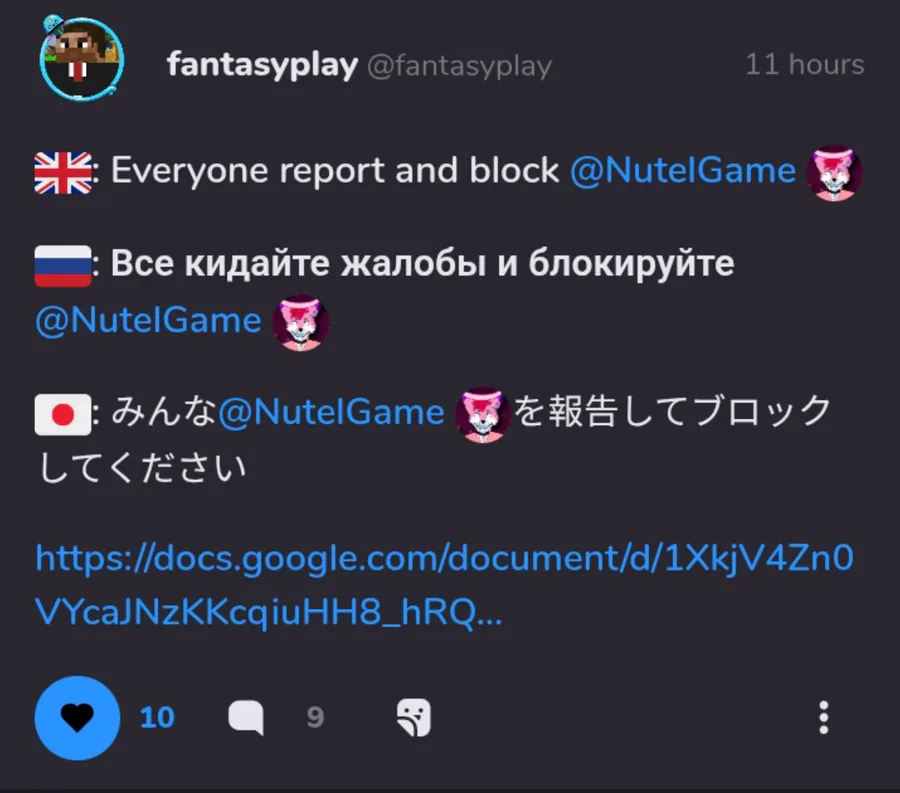Click NutelGame avatar after Russian mention

pos(300,322)
